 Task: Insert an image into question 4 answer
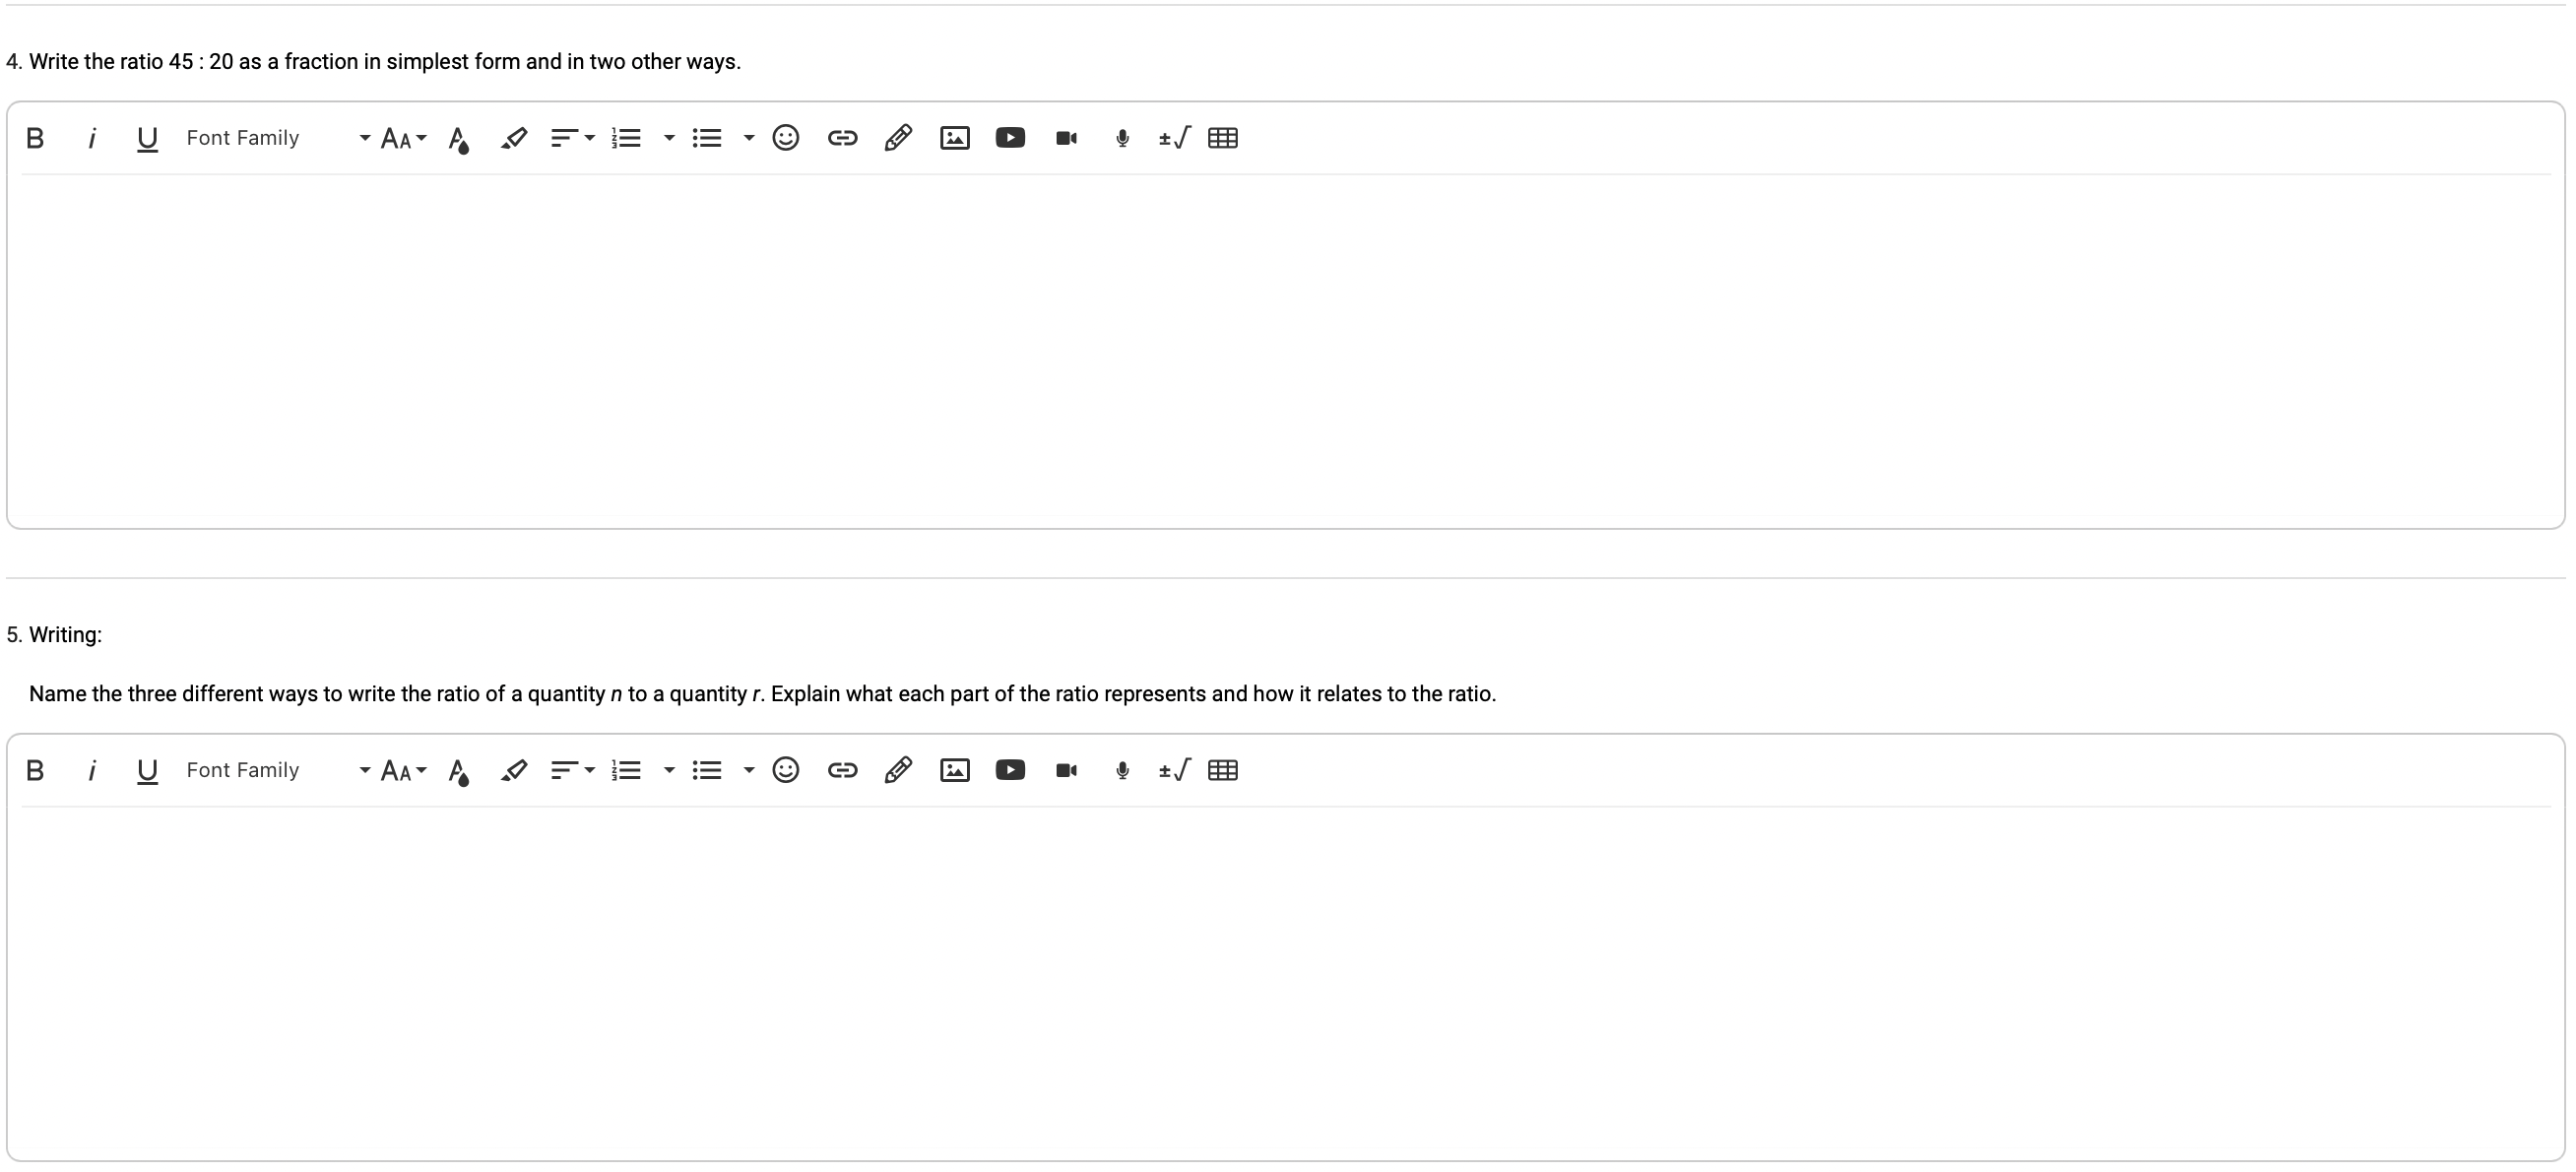pyautogui.click(x=955, y=137)
